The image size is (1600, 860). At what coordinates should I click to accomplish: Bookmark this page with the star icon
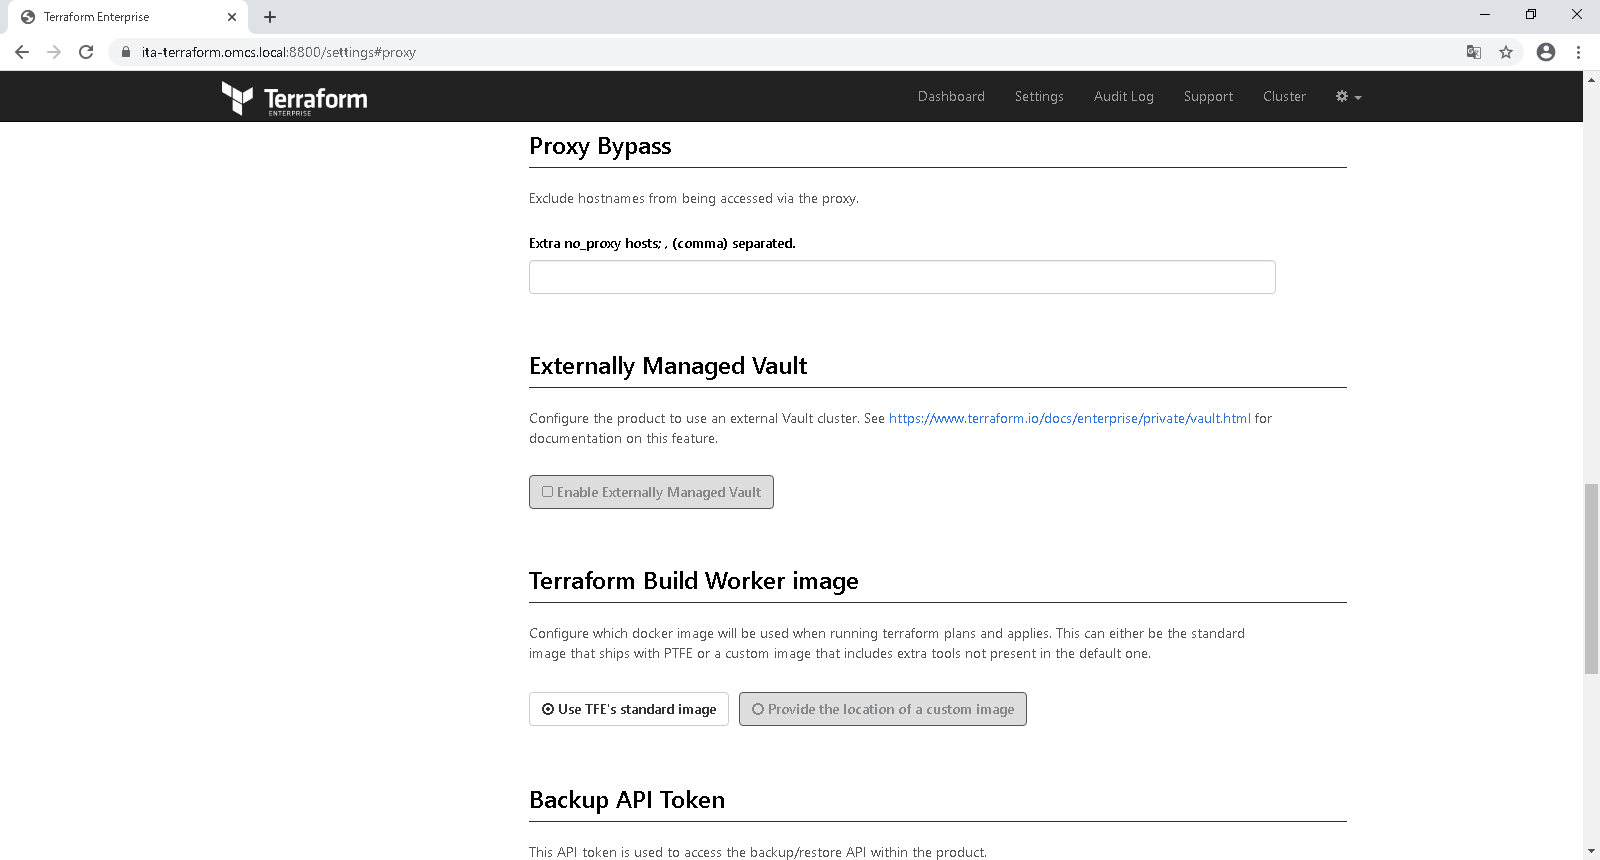click(x=1506, y=52)
